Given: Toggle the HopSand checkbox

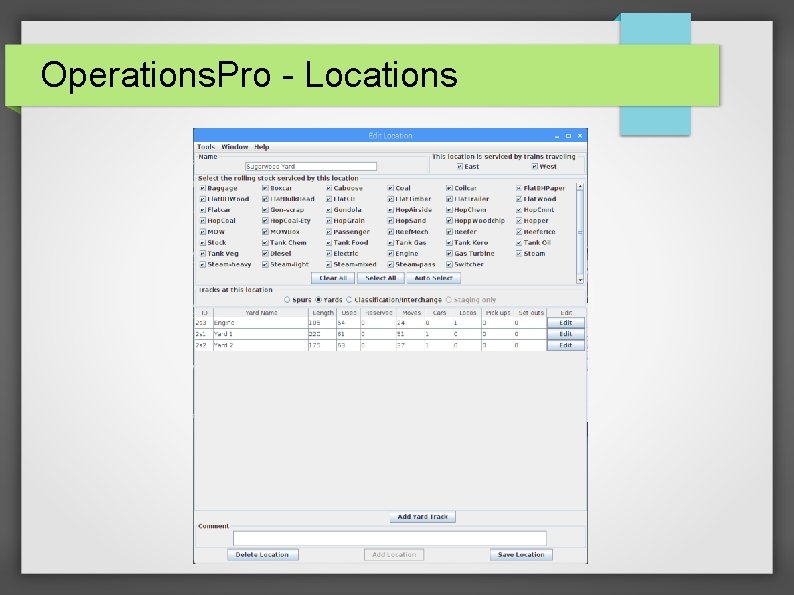Looking at the screenshot, I should coord(390,221).
